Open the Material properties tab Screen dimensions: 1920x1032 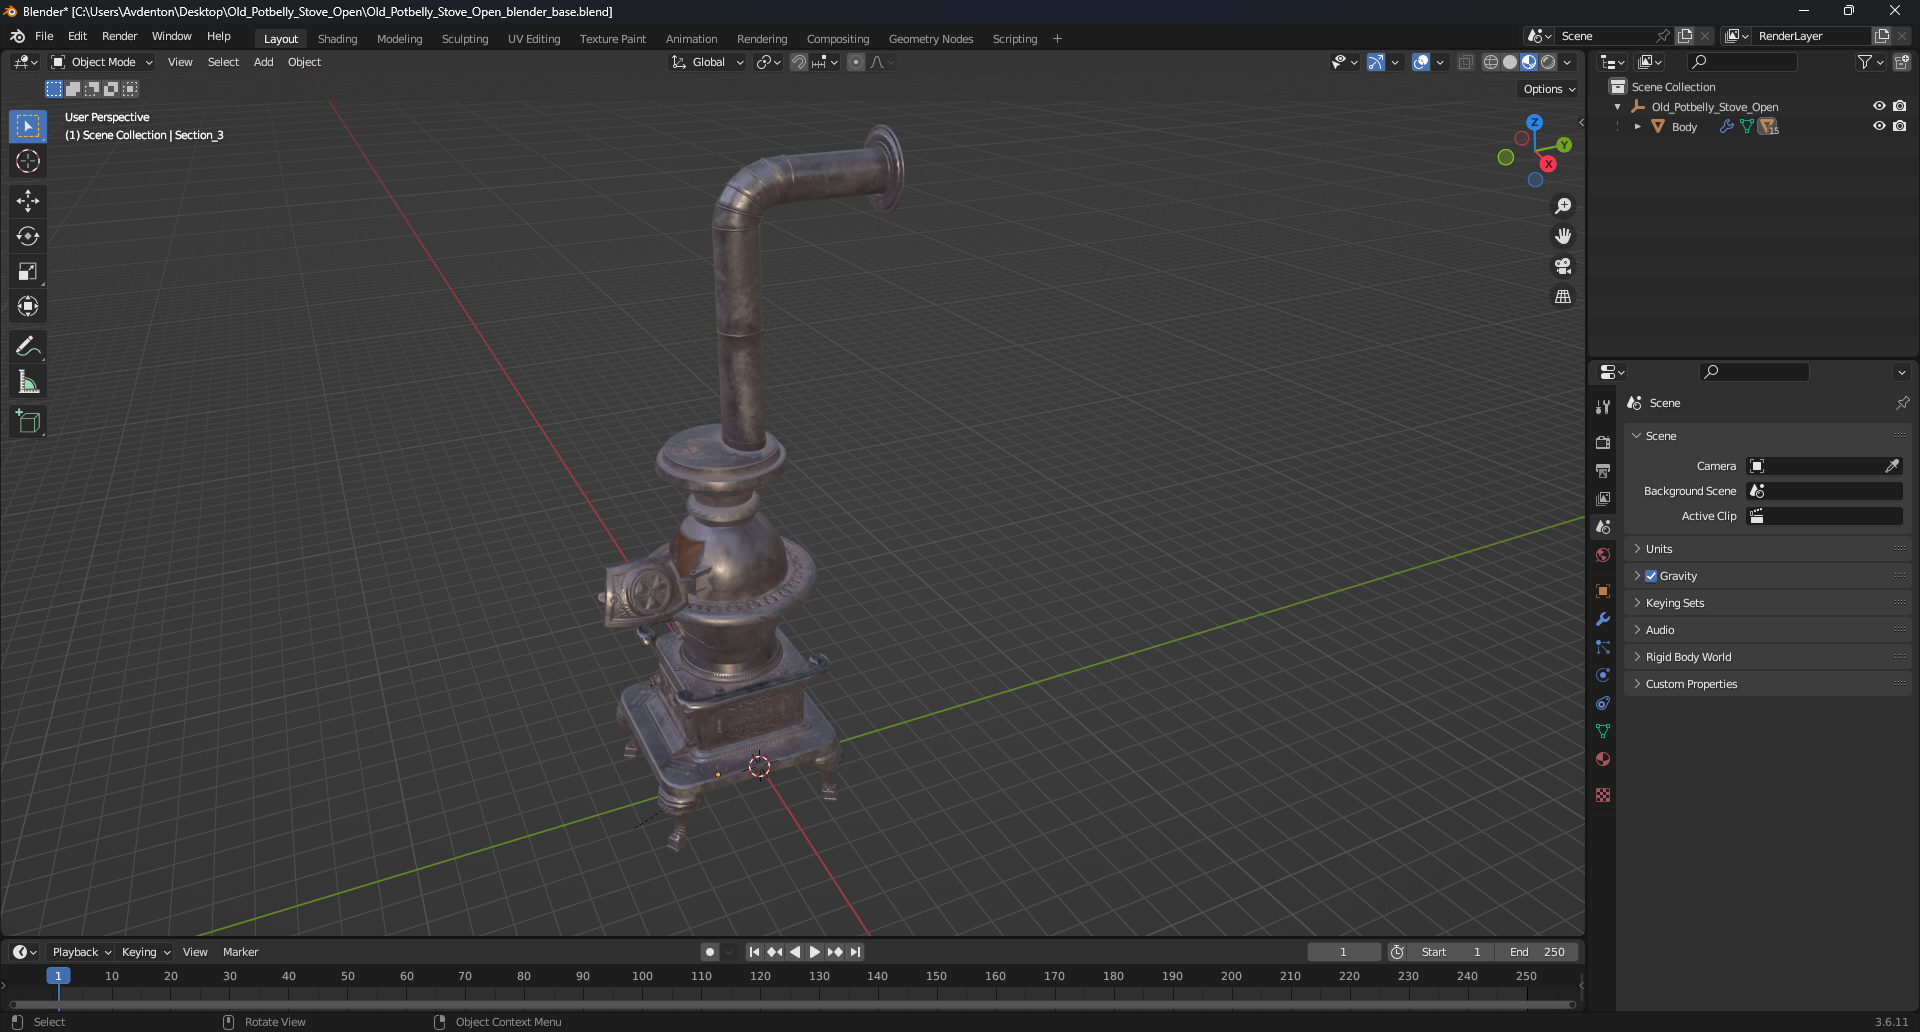click(1603, 759)
